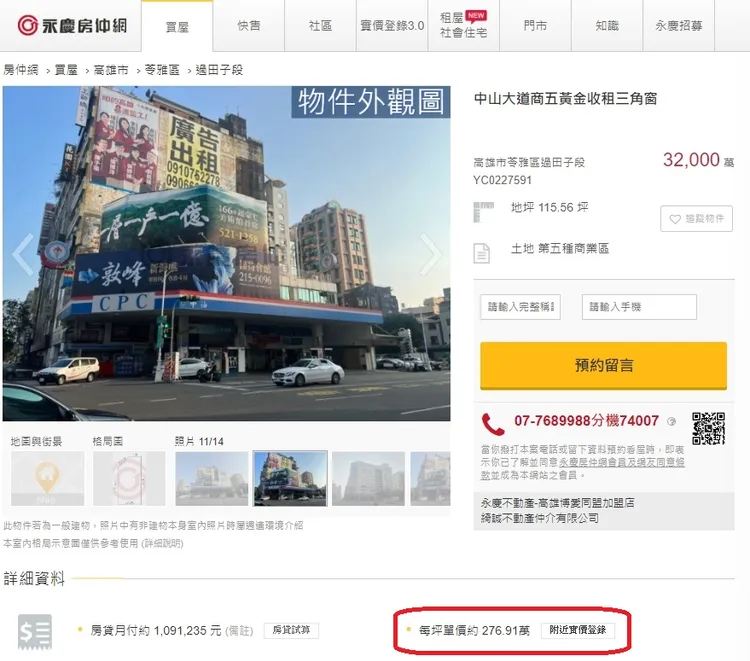The height and width of the screenshot is (661, 750).
Task: Open the 實價登錄3.0 tab
Action: point(392,25)
